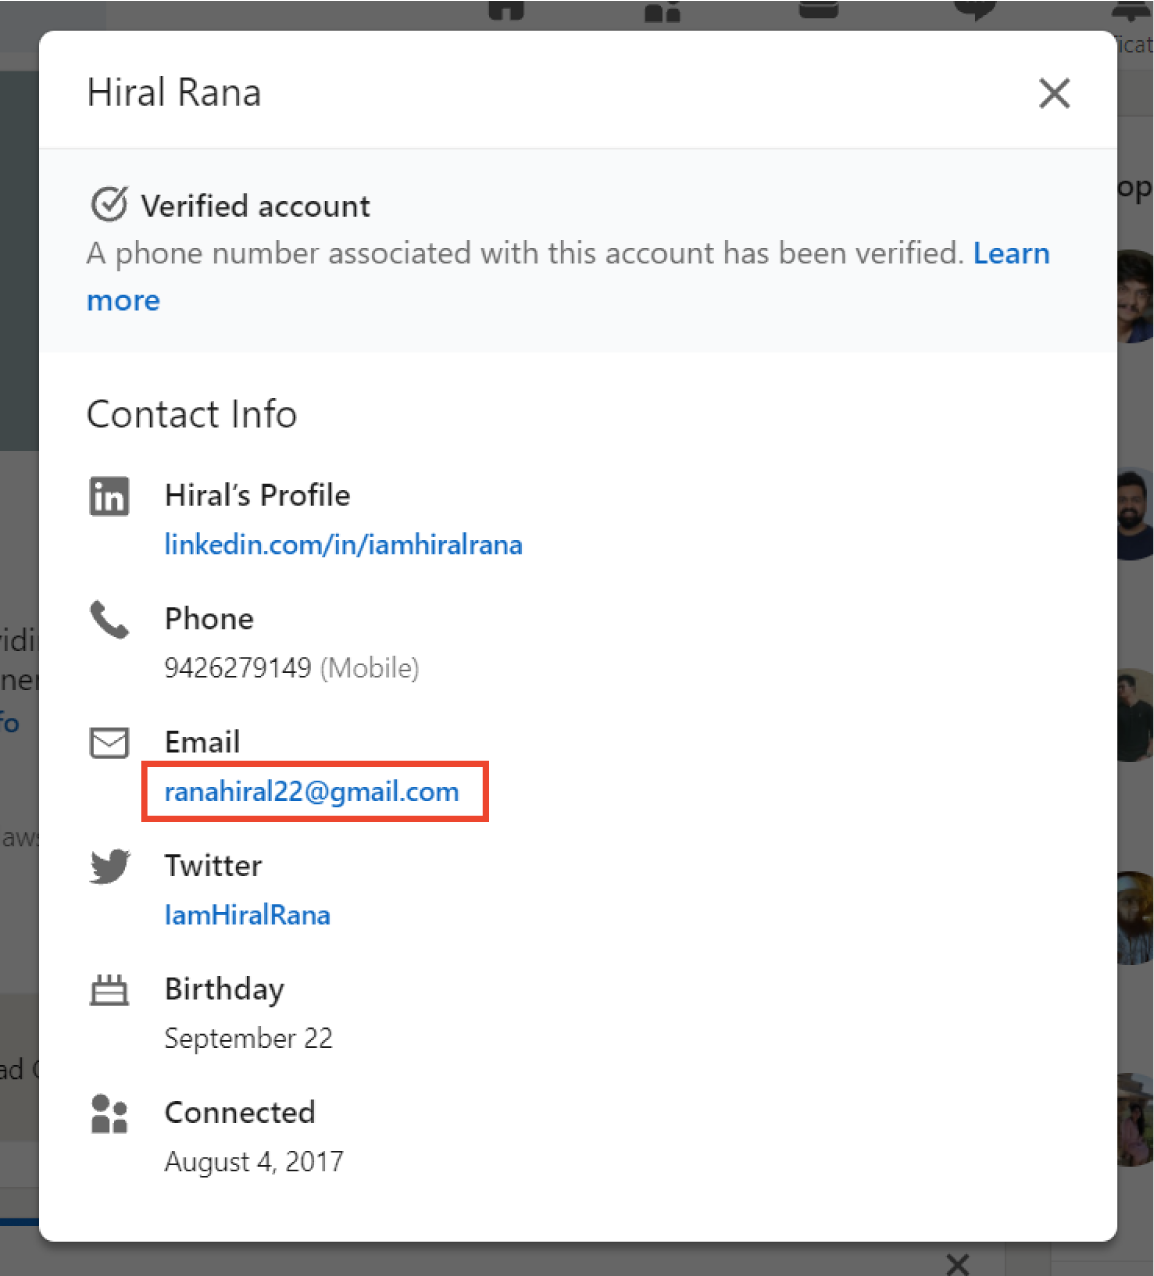The width and height of the screenshot is (1154, 1276).
Task: Click the Home icon in top navigation
Action: 508,10
